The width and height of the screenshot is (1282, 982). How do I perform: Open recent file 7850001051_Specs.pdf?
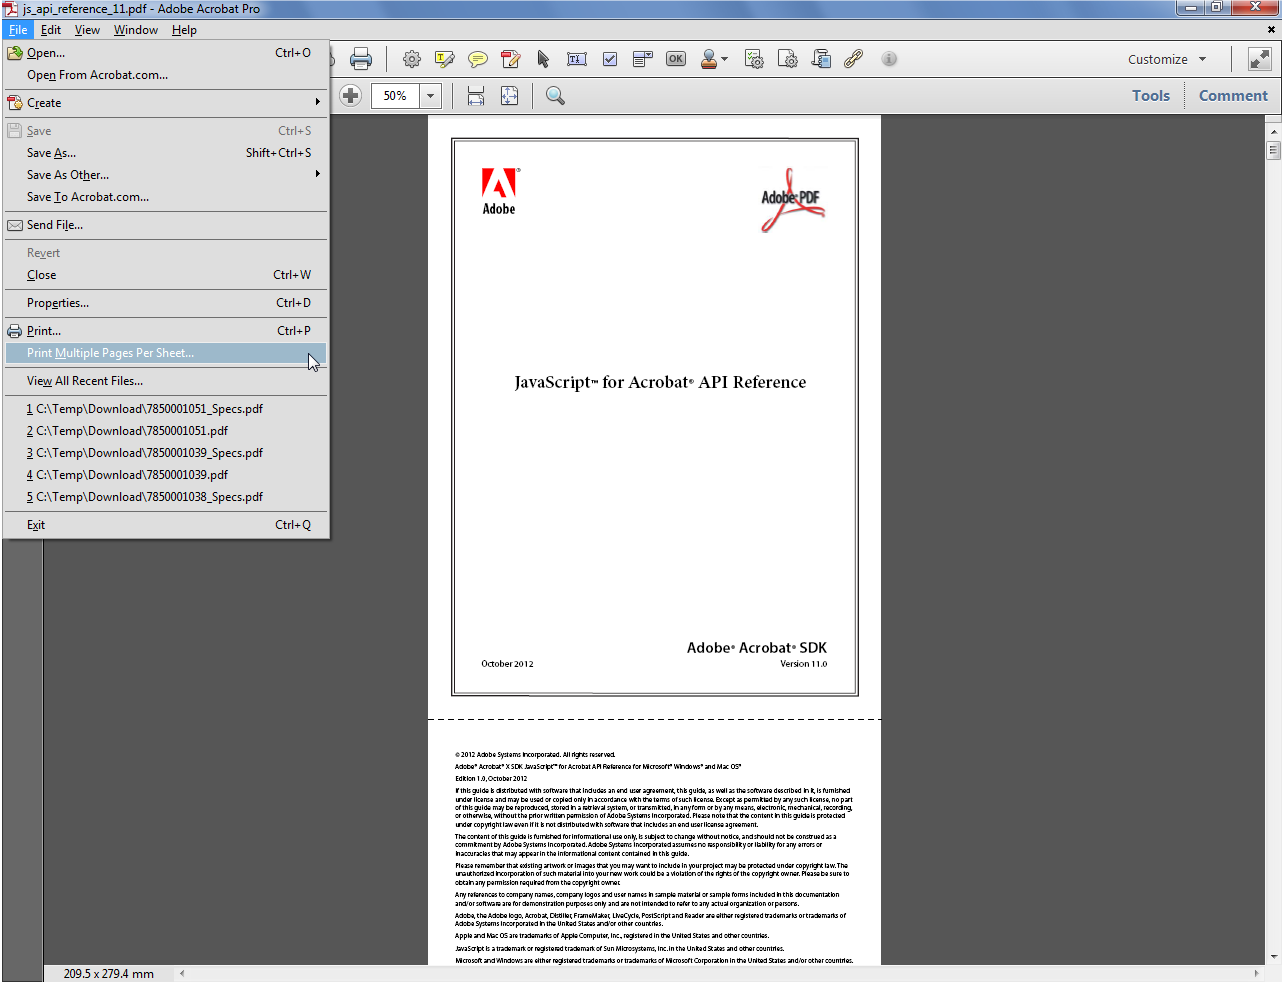point(166,409)
